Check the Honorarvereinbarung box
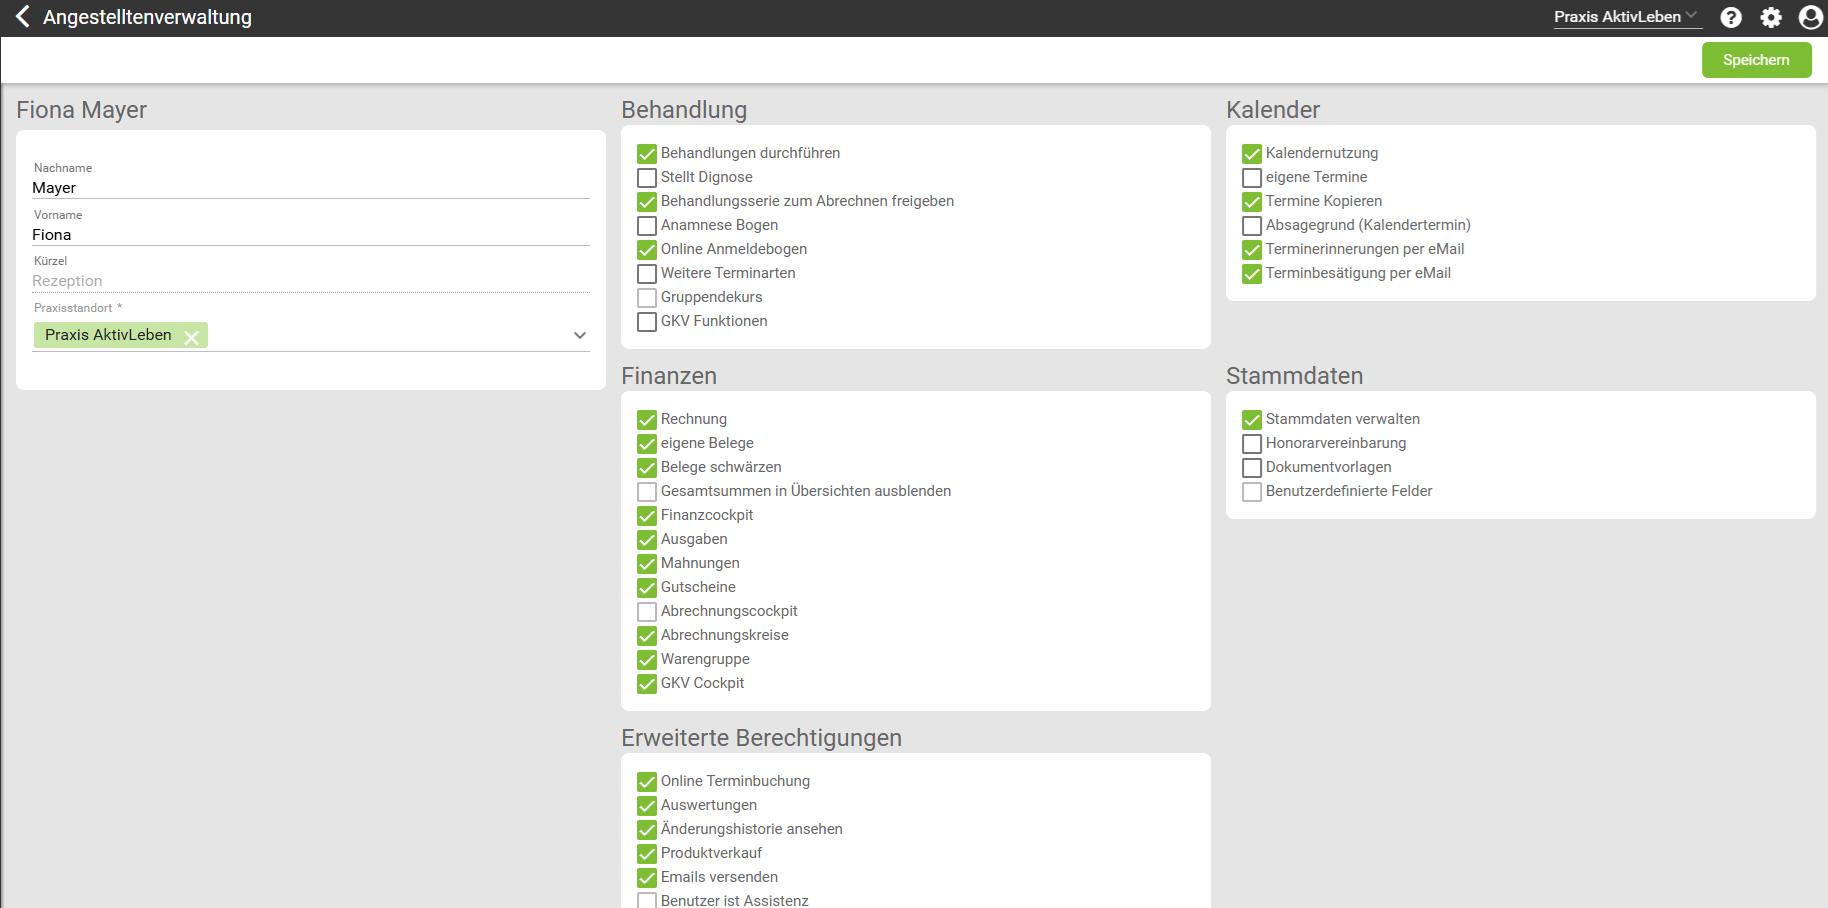Screen dimensions: 1828x908 [x=1252, y=444]
